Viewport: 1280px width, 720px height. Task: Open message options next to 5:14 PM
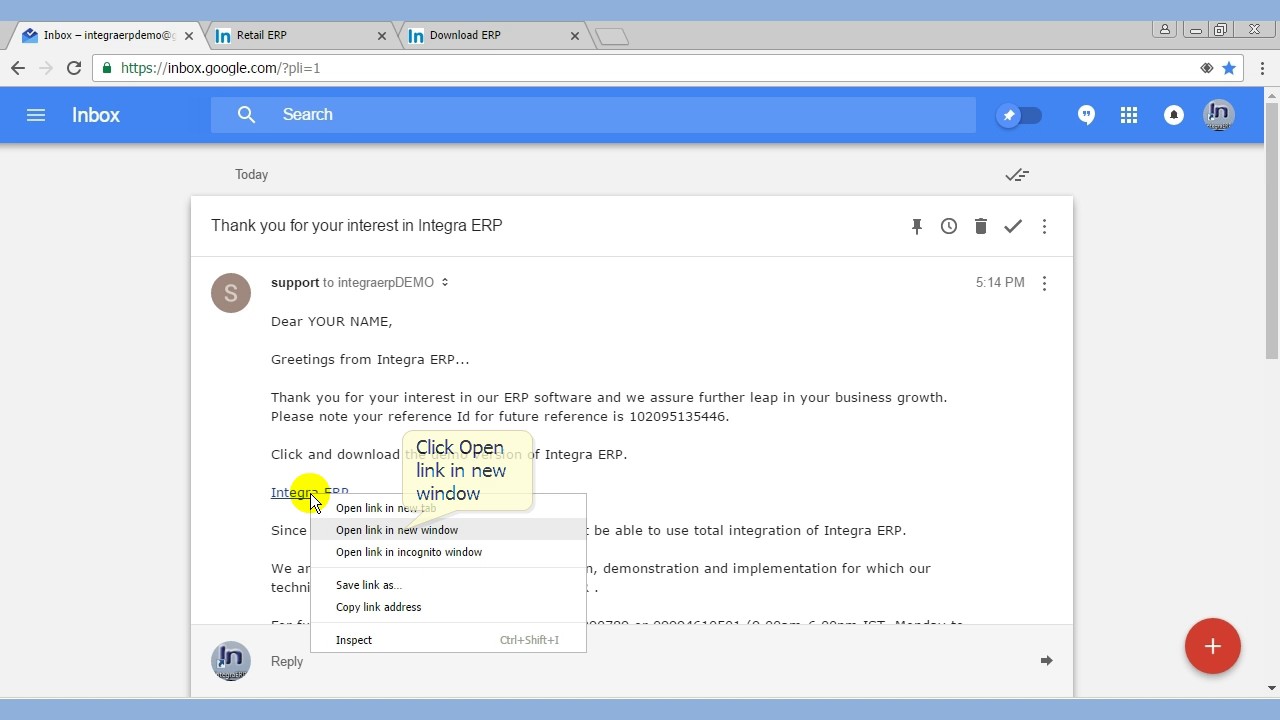1044,283
